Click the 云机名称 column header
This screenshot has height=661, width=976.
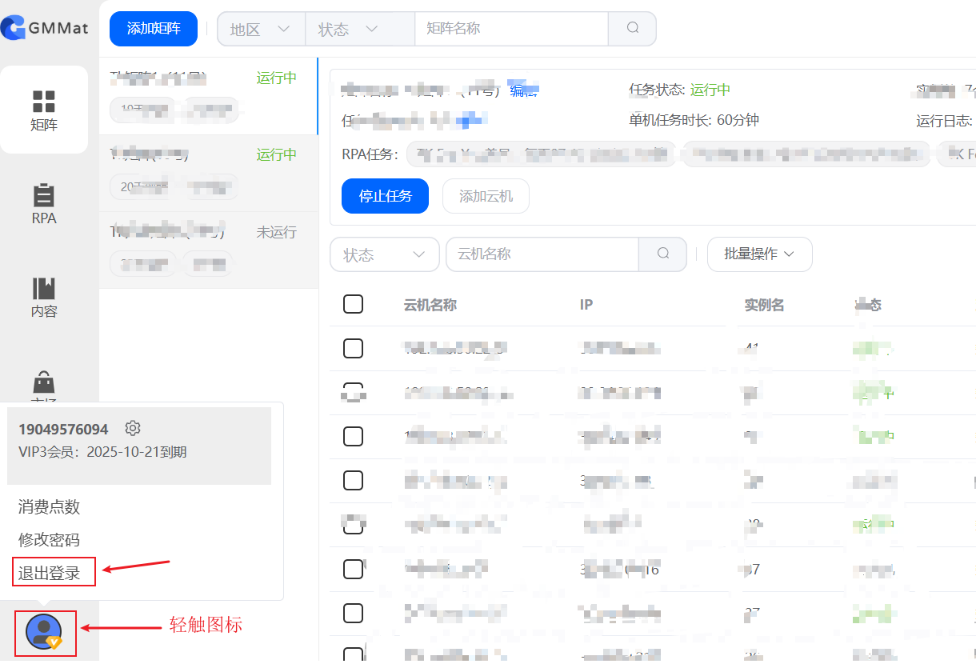pyautogui.click(x=430, y=305)
